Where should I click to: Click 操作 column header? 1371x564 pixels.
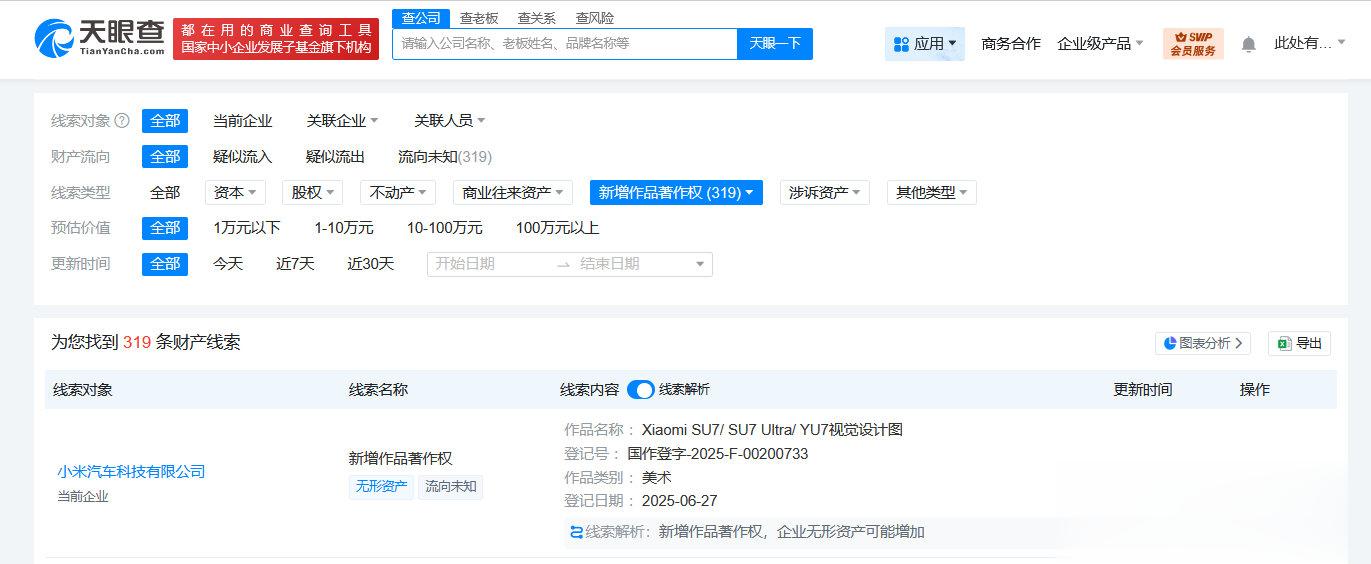(1255, 390)
